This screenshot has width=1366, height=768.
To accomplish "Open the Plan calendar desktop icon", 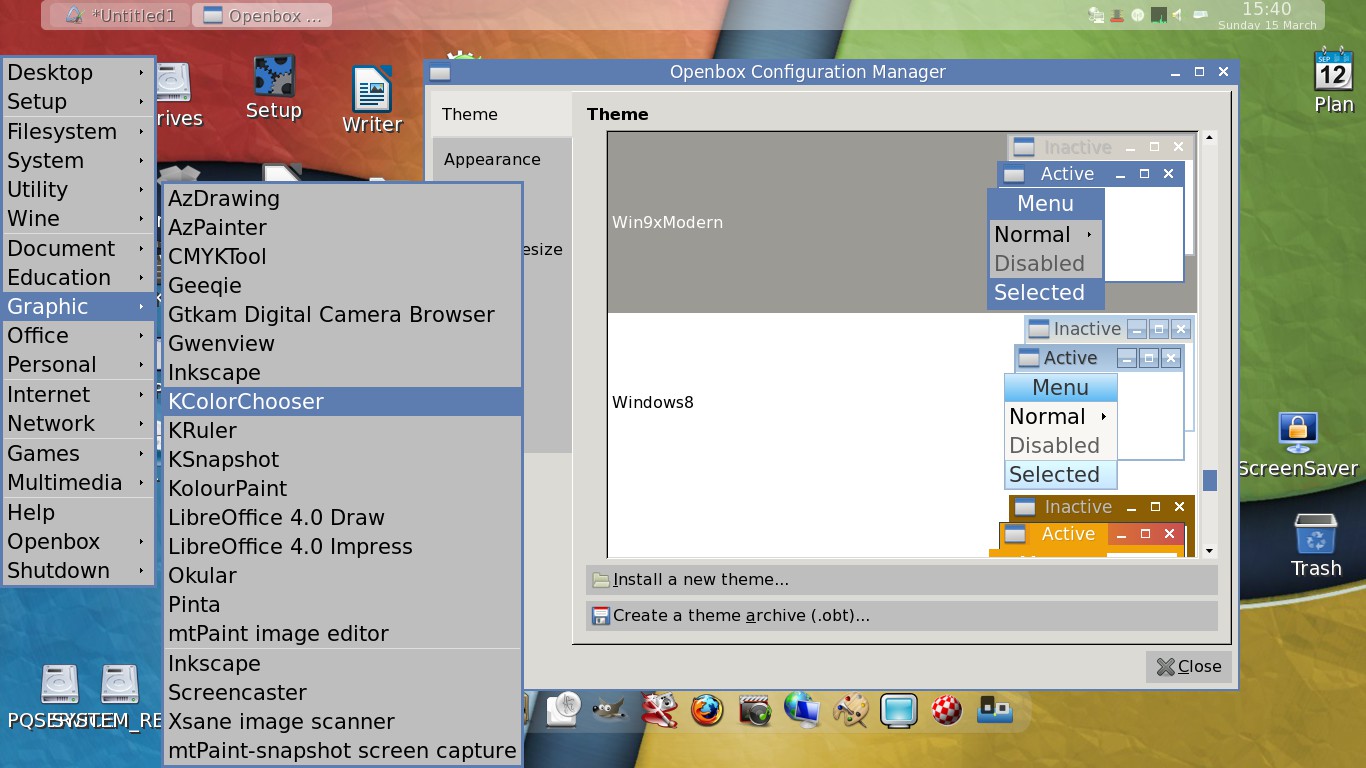I will [x=1333, y=80].
